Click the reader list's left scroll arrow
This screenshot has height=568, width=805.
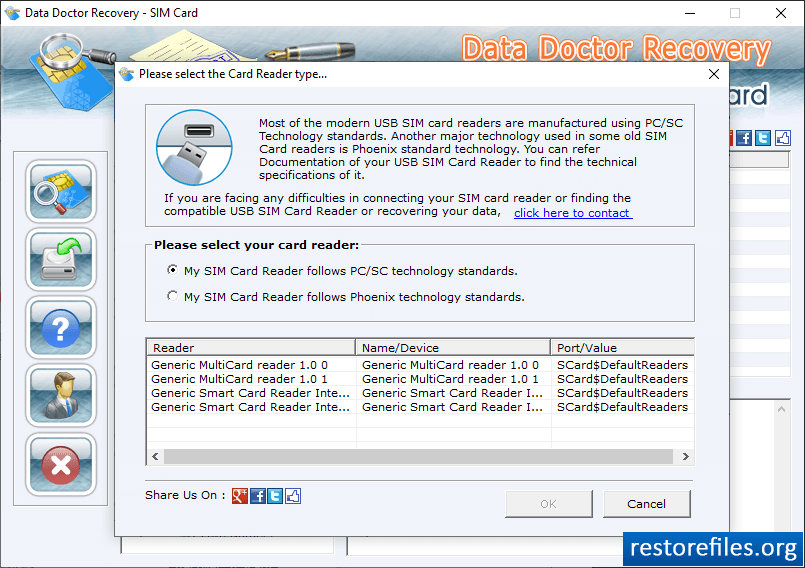(155, 456)
